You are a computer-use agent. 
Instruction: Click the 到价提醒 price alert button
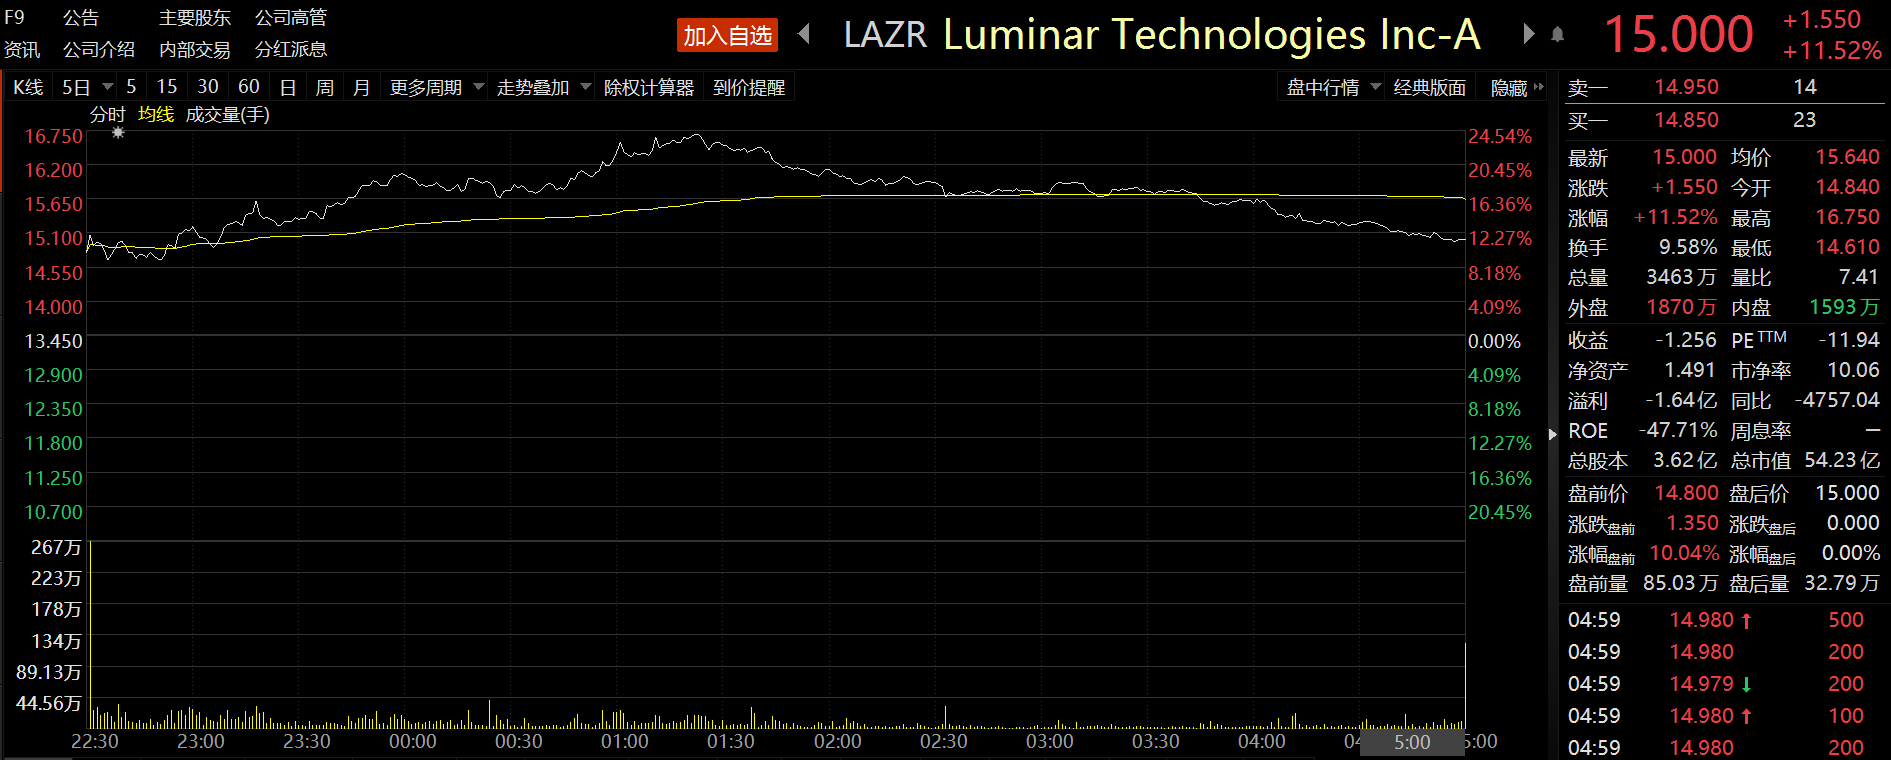749,87
